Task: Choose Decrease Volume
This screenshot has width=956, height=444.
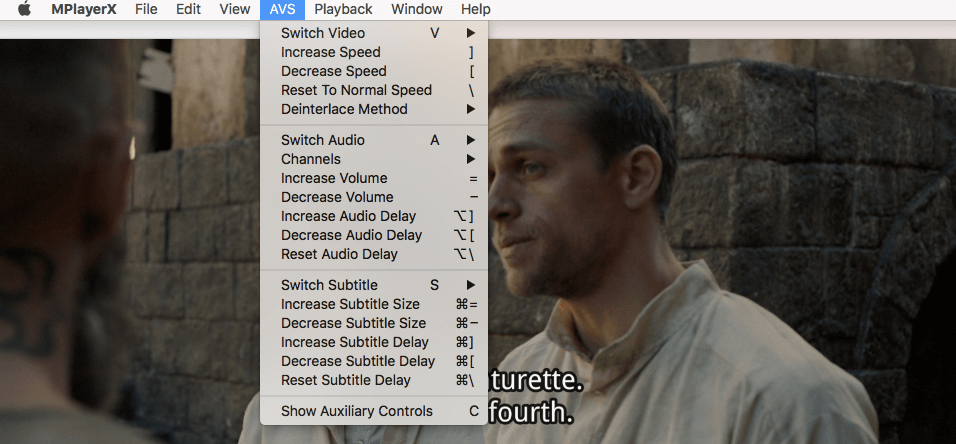Action: 374,197
